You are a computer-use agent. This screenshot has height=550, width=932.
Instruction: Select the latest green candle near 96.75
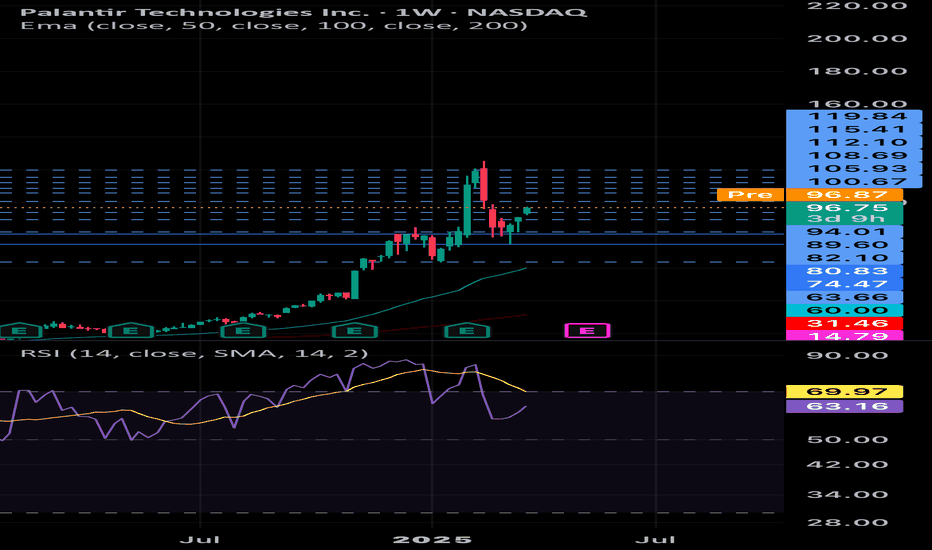pos(527,210)
